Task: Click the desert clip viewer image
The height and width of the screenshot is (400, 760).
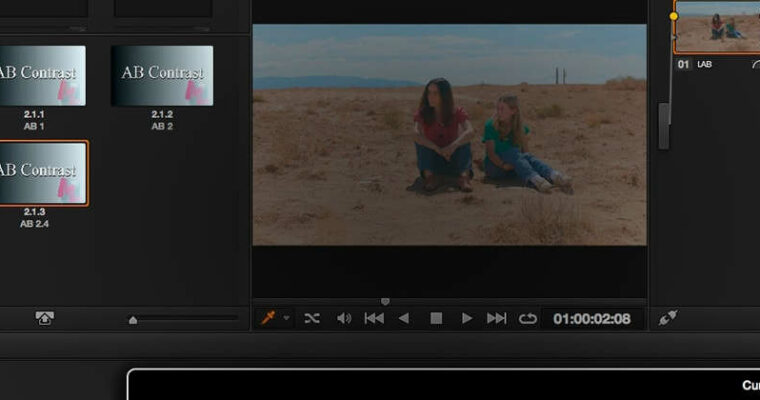Action: [x=449, y=135]
